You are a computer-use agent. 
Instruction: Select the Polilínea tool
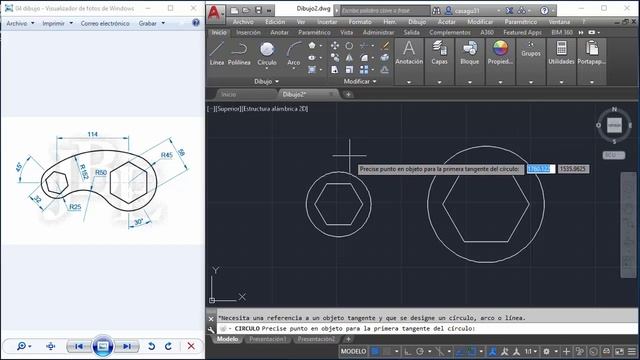tap(239, 53)
